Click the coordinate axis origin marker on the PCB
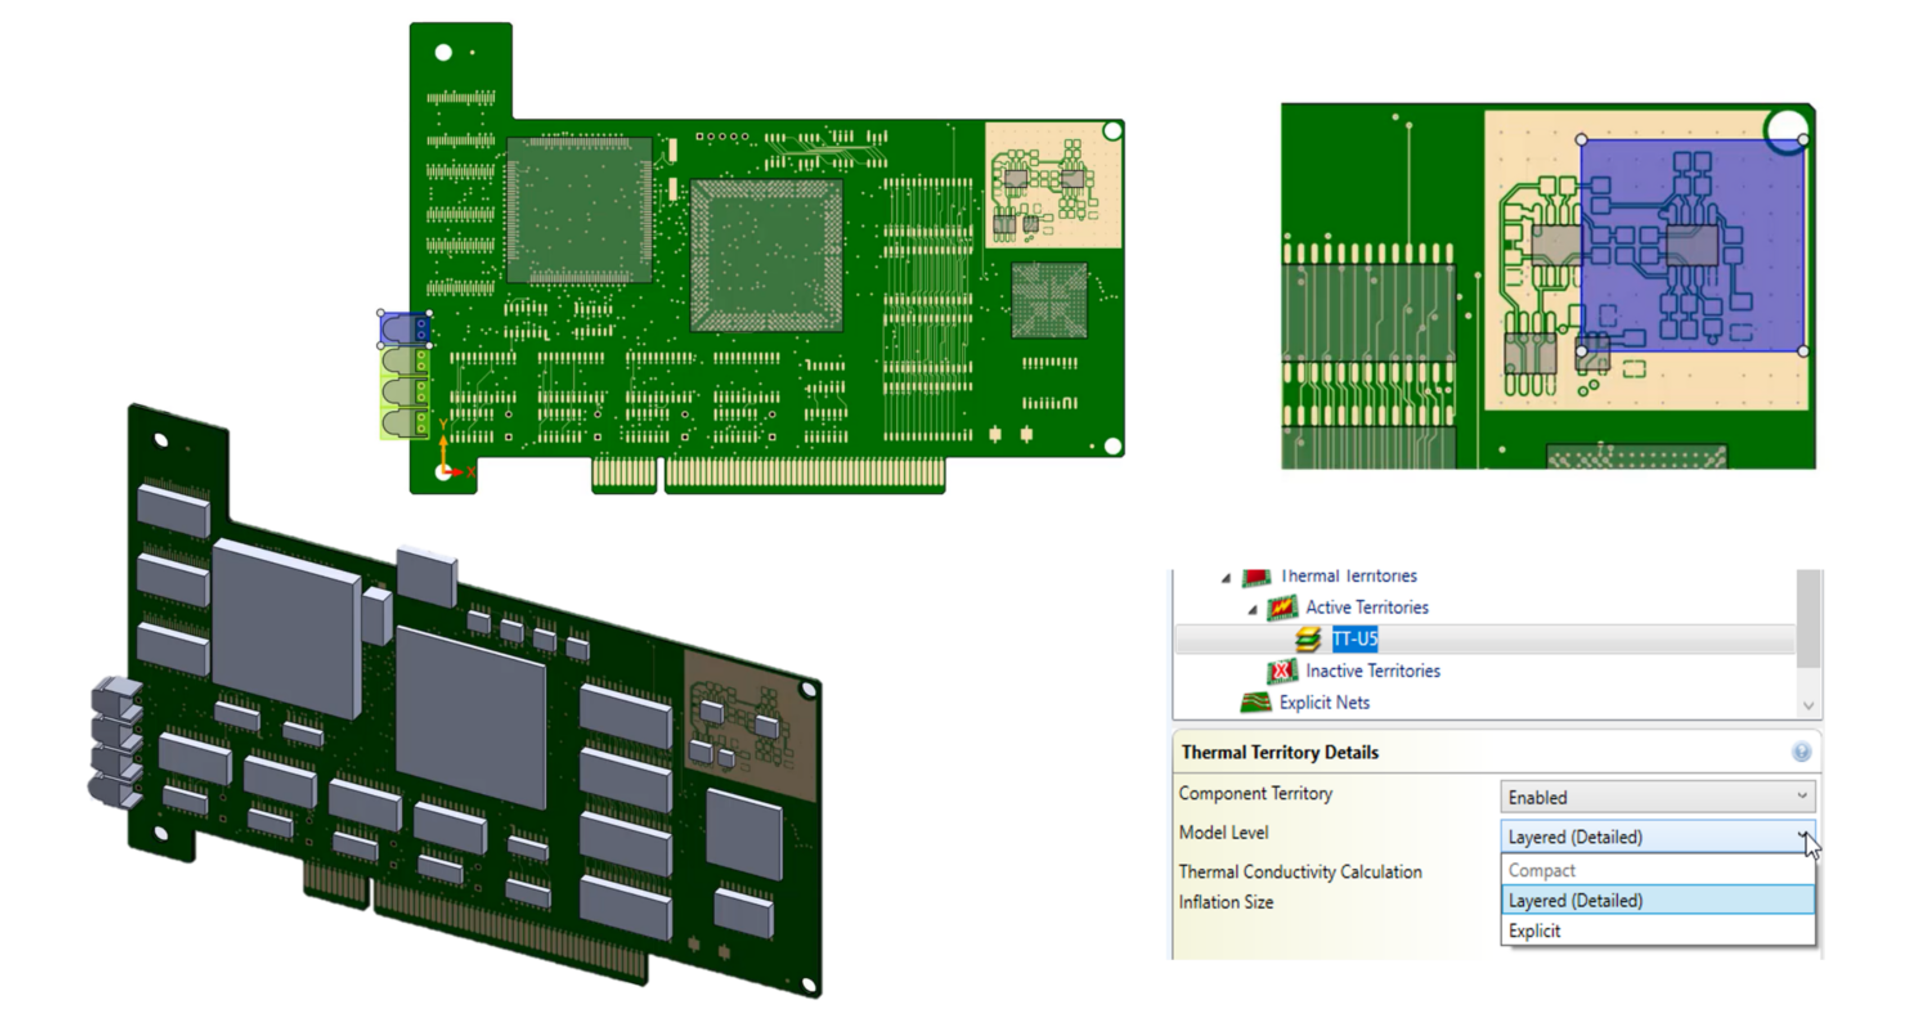This screenshot has height=1028, width=1920. (x=443, y=470)
